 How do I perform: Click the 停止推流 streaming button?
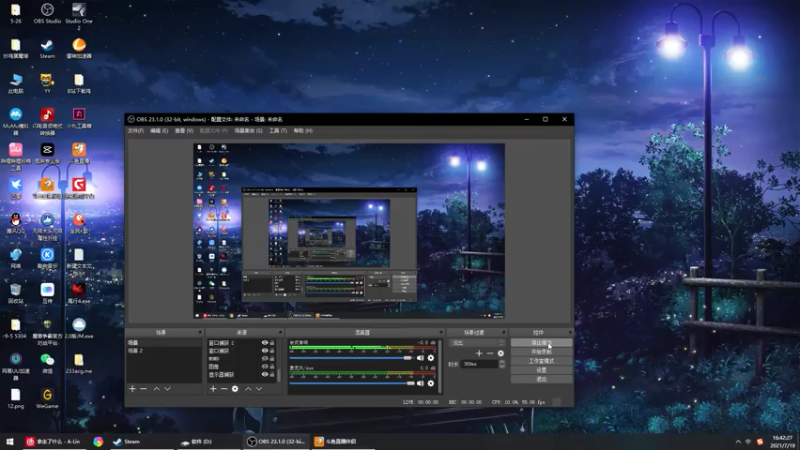click(541, 343)
